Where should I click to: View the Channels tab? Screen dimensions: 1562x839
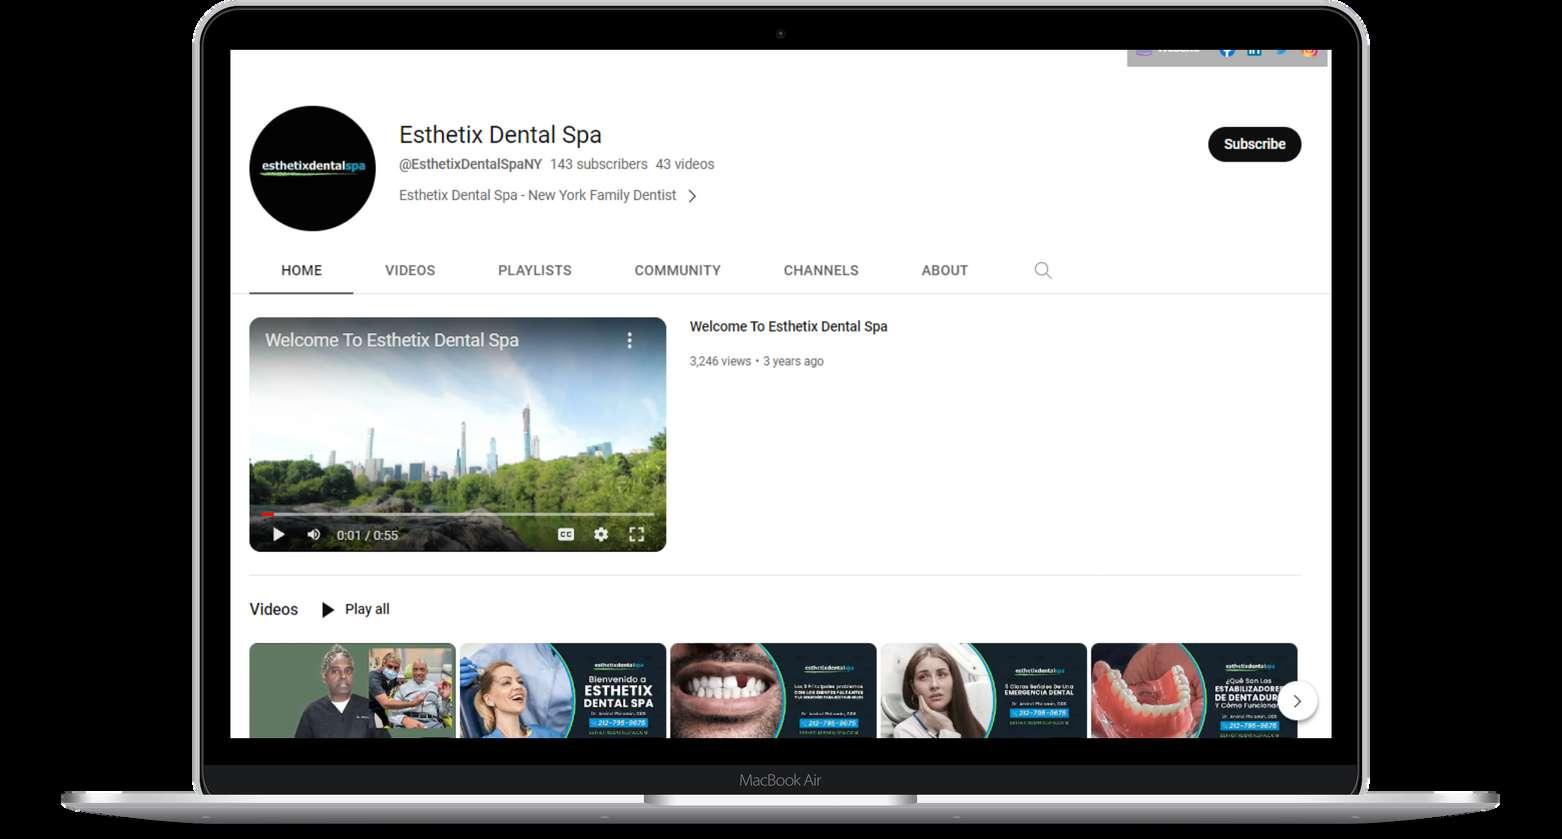(821, 270)
